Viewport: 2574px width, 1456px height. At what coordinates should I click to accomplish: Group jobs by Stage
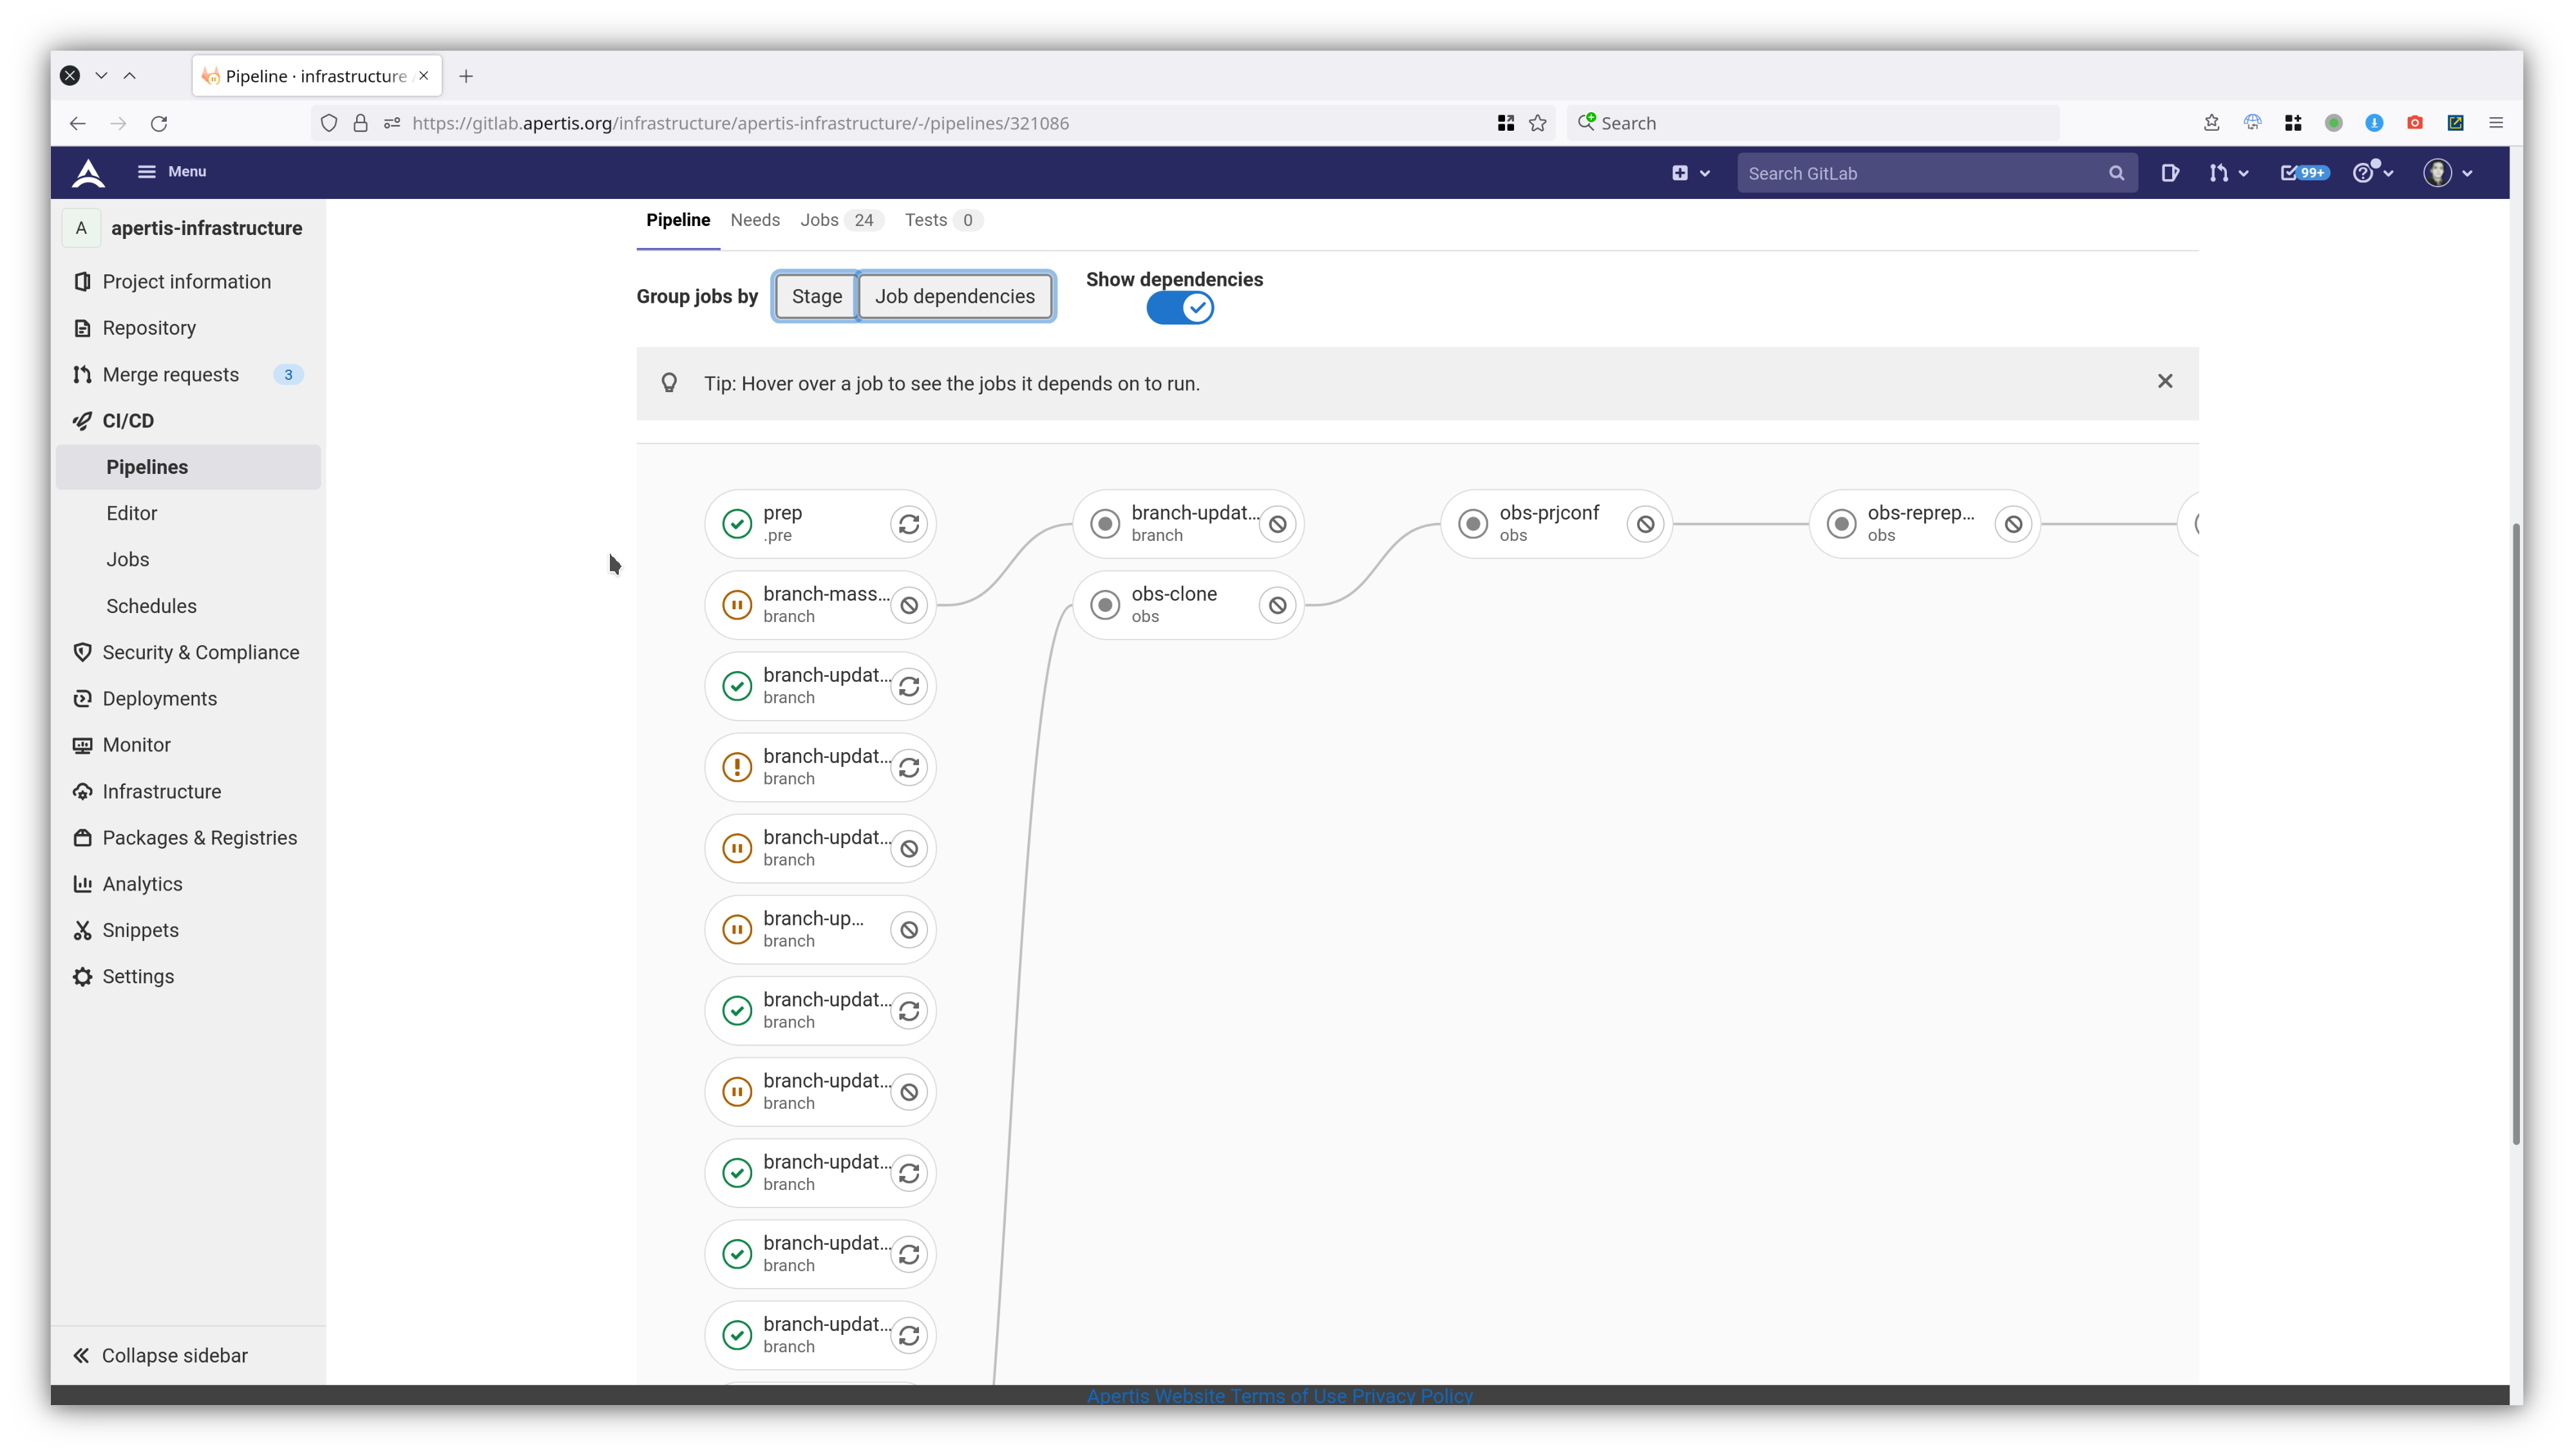pyautogui.click(x=816, y=296)
